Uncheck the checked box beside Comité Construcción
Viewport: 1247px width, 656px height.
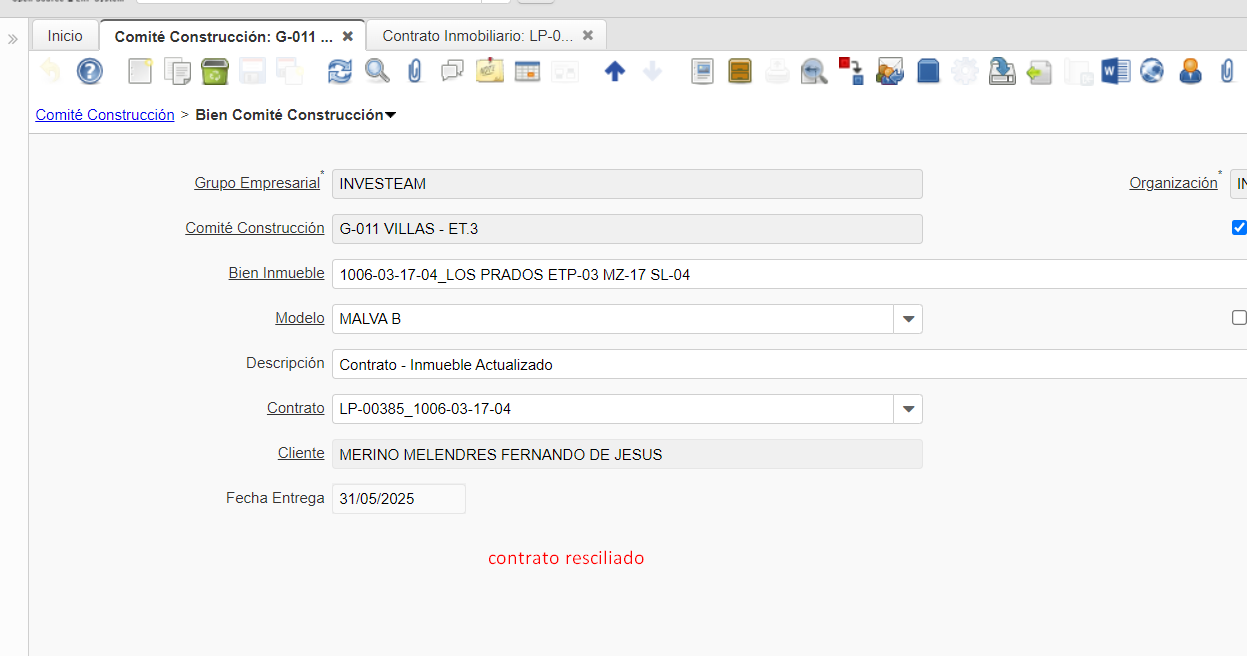[1239, 228]
